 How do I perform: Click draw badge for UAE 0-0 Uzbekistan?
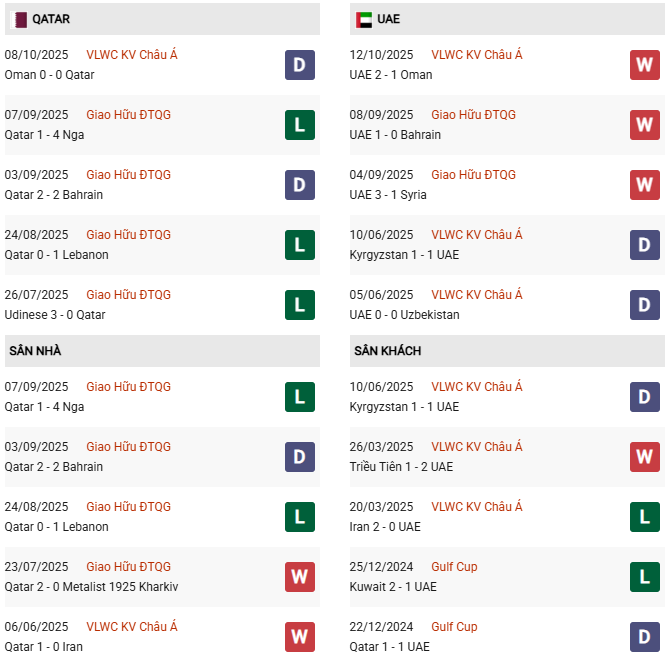click(644, 305)
